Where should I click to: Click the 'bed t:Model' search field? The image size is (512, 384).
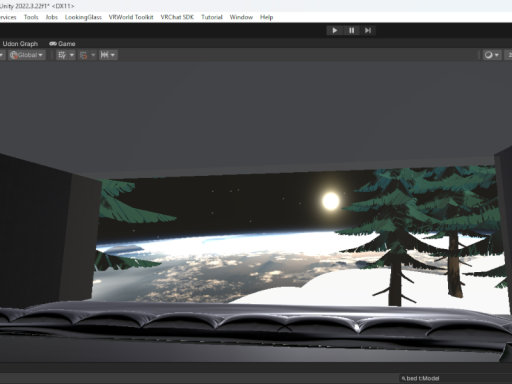(x=455, y=378)
